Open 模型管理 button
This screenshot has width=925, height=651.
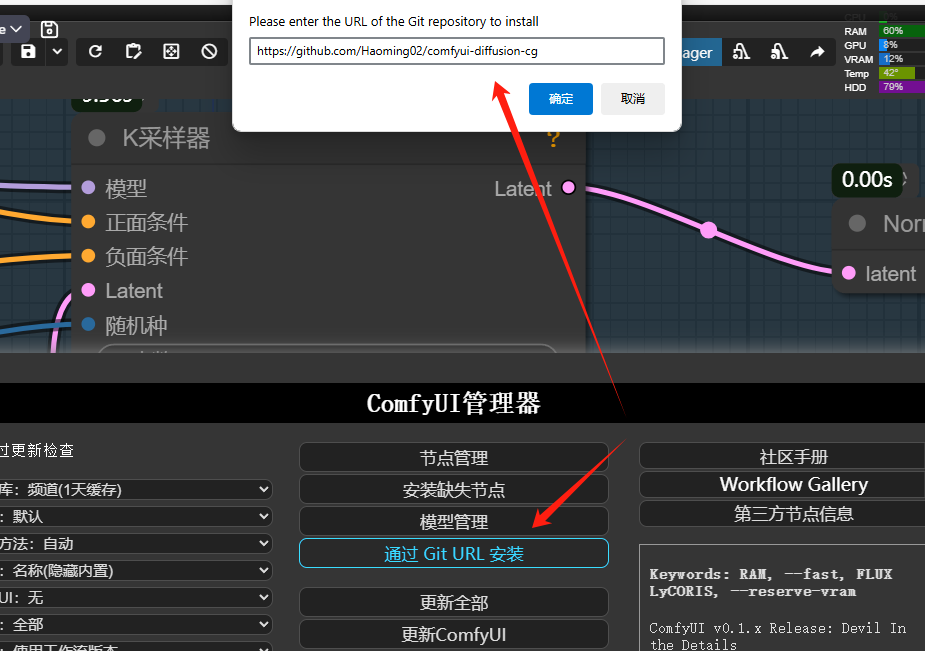point(454,521)
